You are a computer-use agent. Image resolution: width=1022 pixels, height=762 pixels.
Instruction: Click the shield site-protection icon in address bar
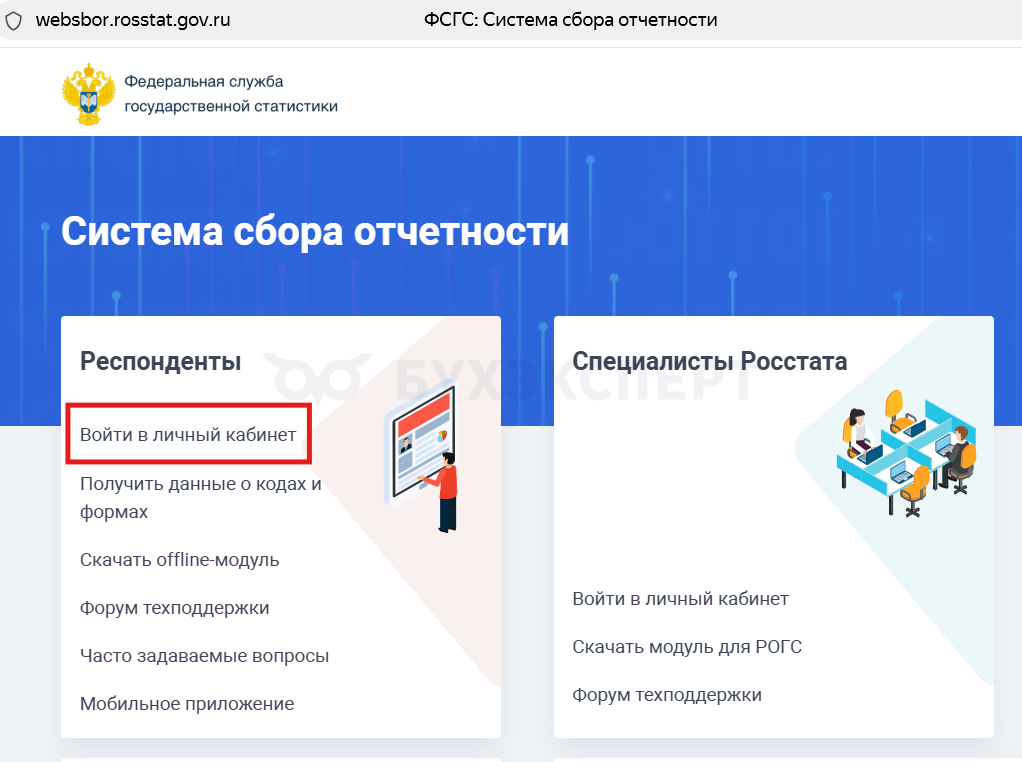(14, 21)
